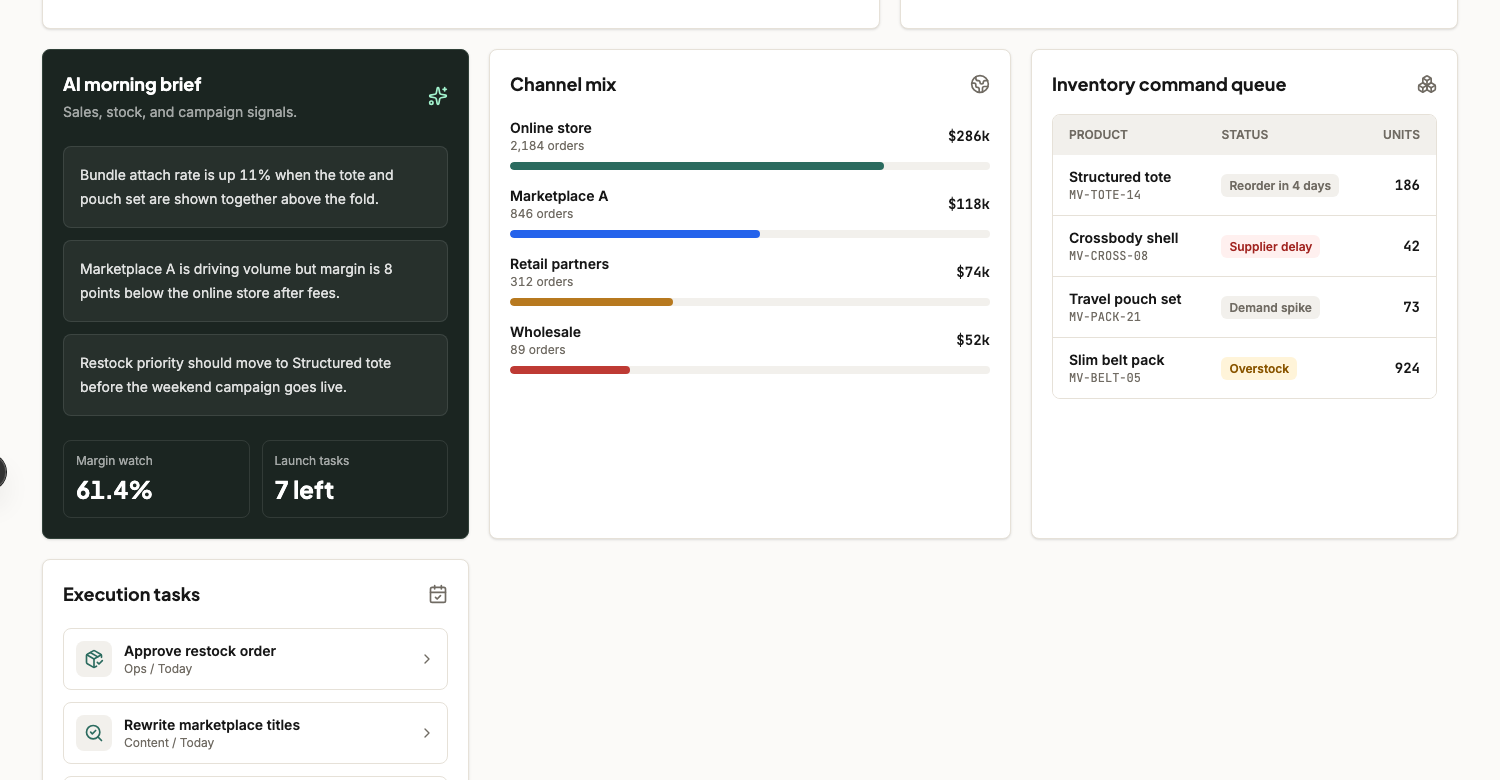The height and width of the screenshot is (780, 1500).
Task: Click the Online store channel label
Action: coord(551,128)
